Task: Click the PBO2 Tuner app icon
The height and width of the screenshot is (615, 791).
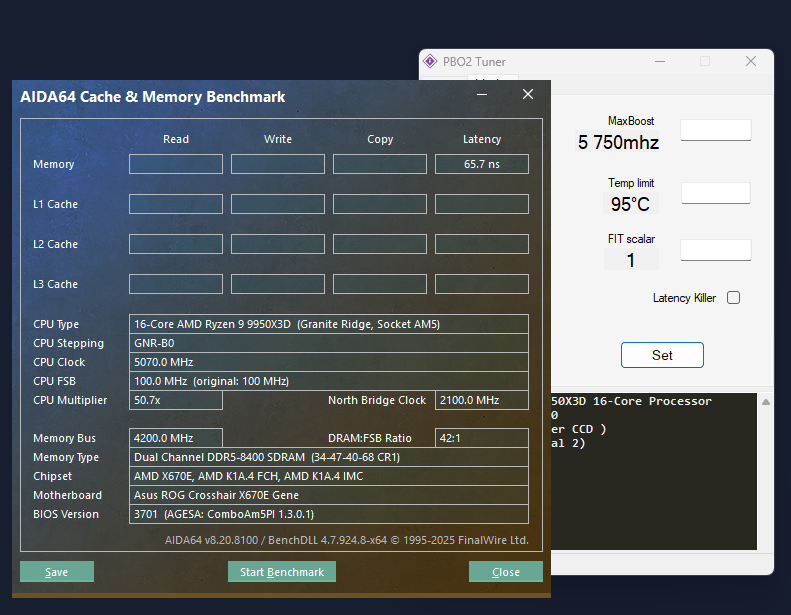Action: pos(430,62)
